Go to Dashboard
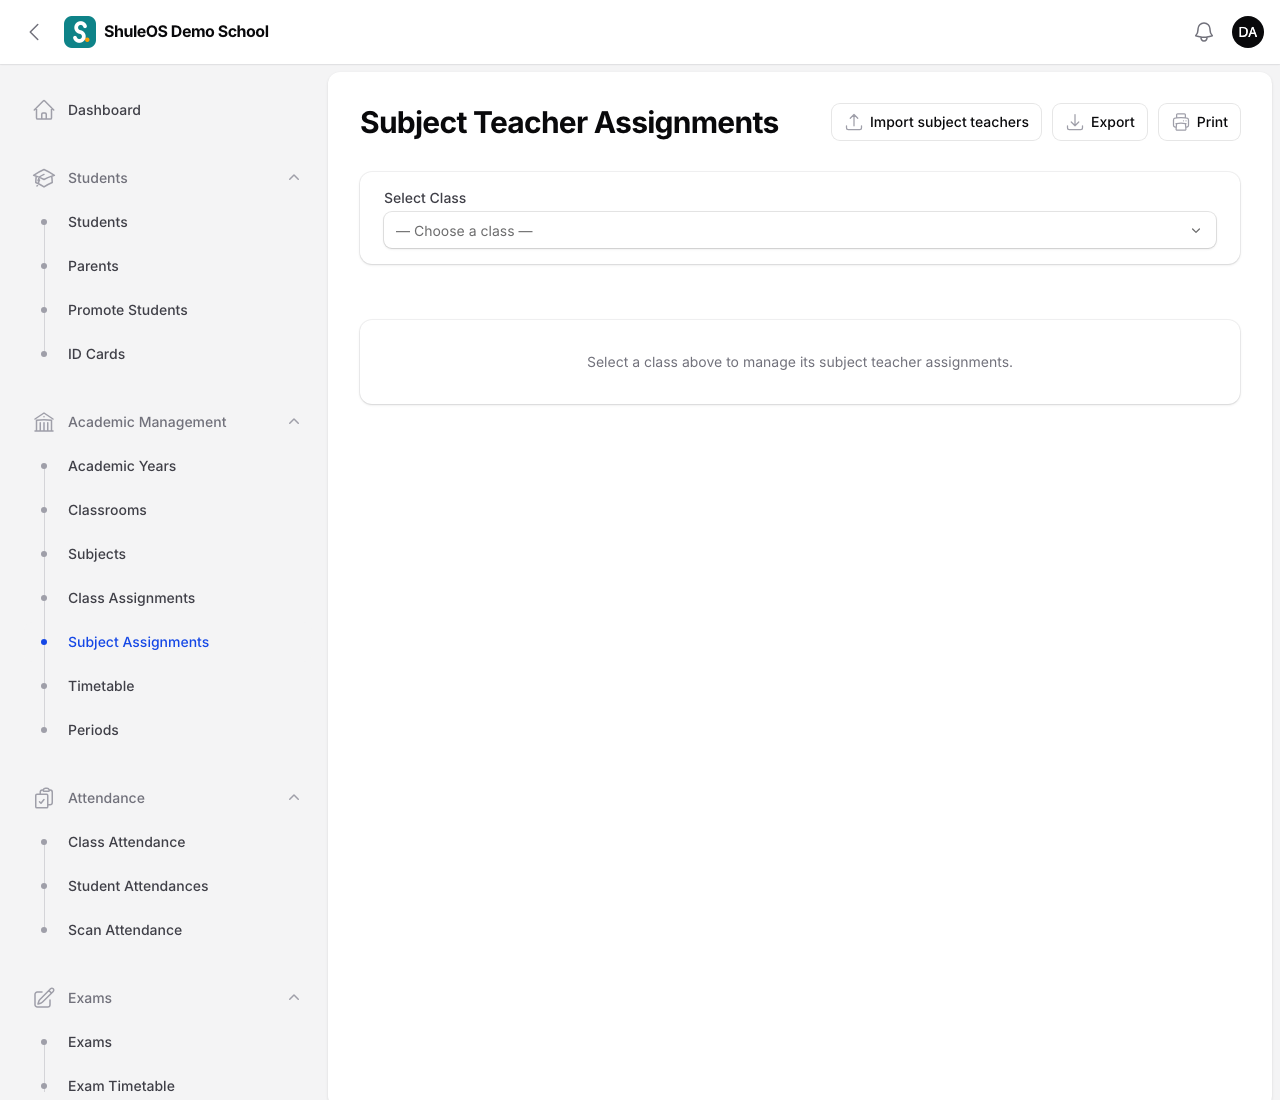Viewport: 1280px width, 1100px height. point(104,110)
